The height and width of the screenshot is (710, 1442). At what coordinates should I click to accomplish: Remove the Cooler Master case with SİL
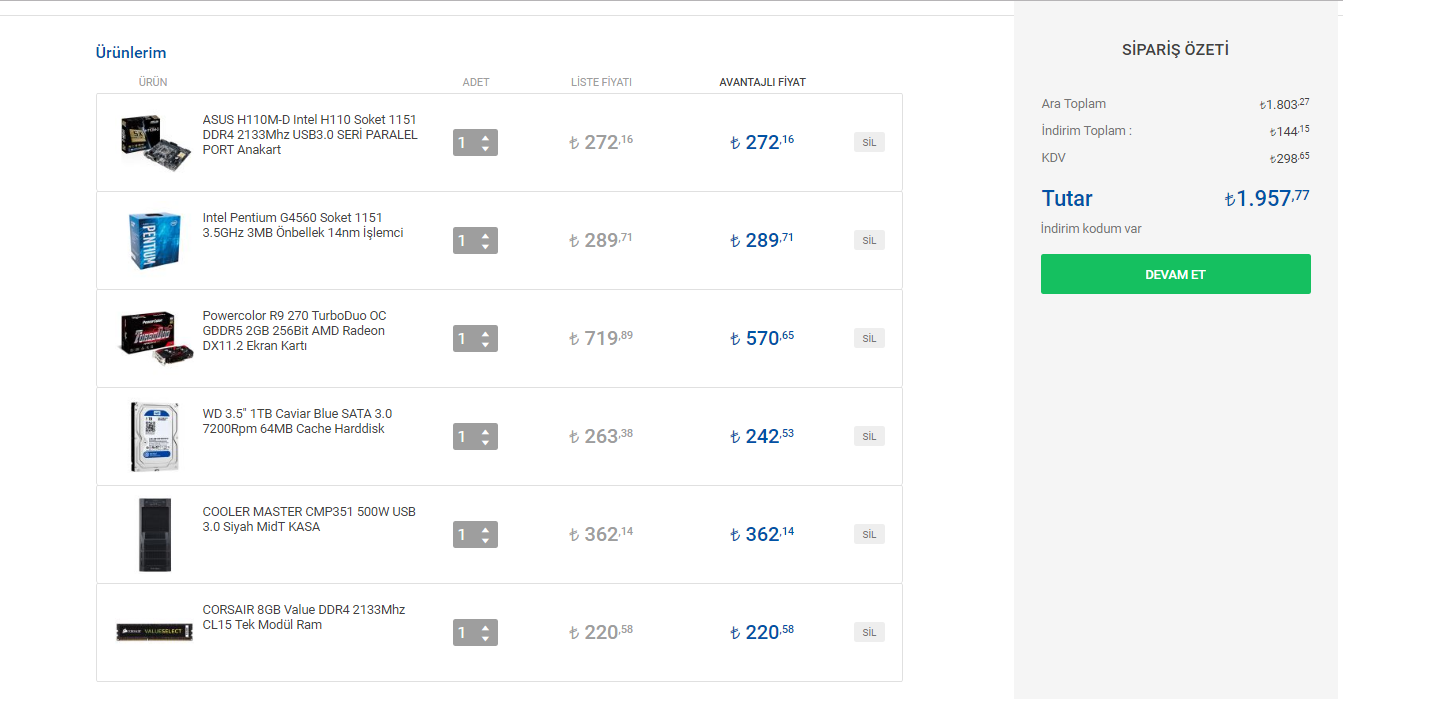pyautogui.click(x=869, y=534)
